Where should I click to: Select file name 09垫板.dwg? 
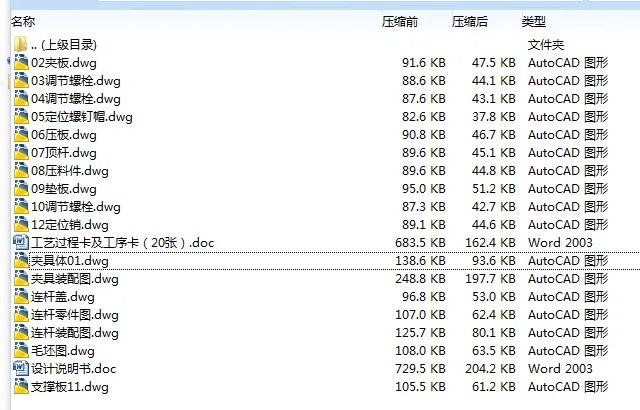(64, 188)
